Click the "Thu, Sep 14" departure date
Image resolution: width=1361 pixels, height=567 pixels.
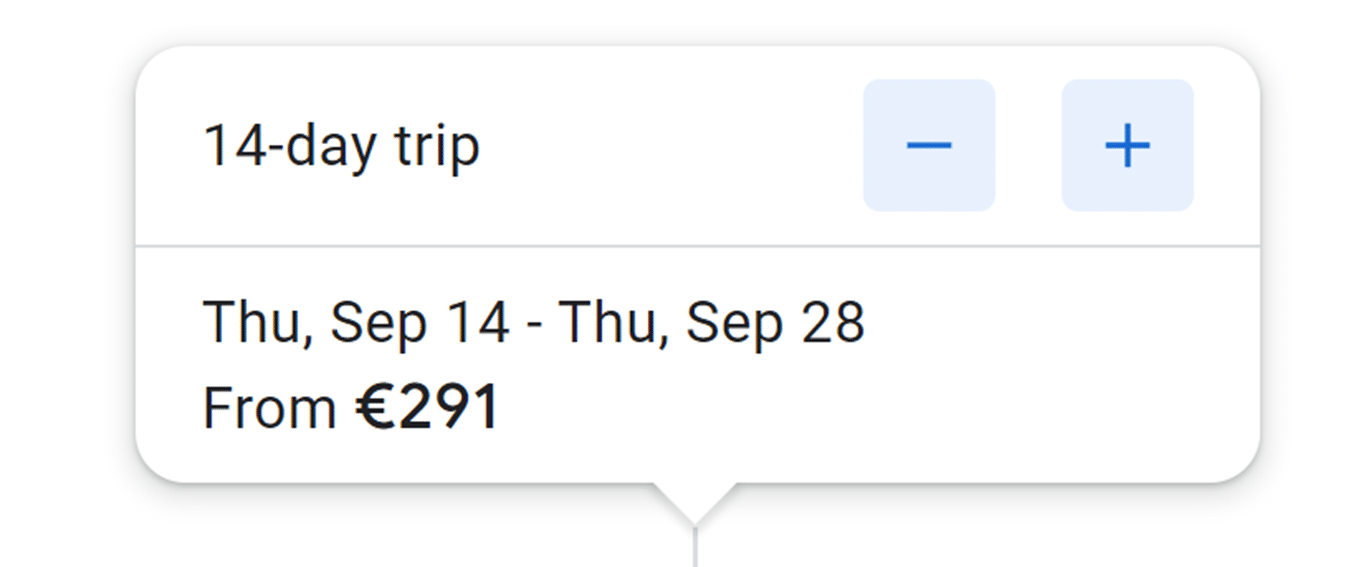click(355, 324)
